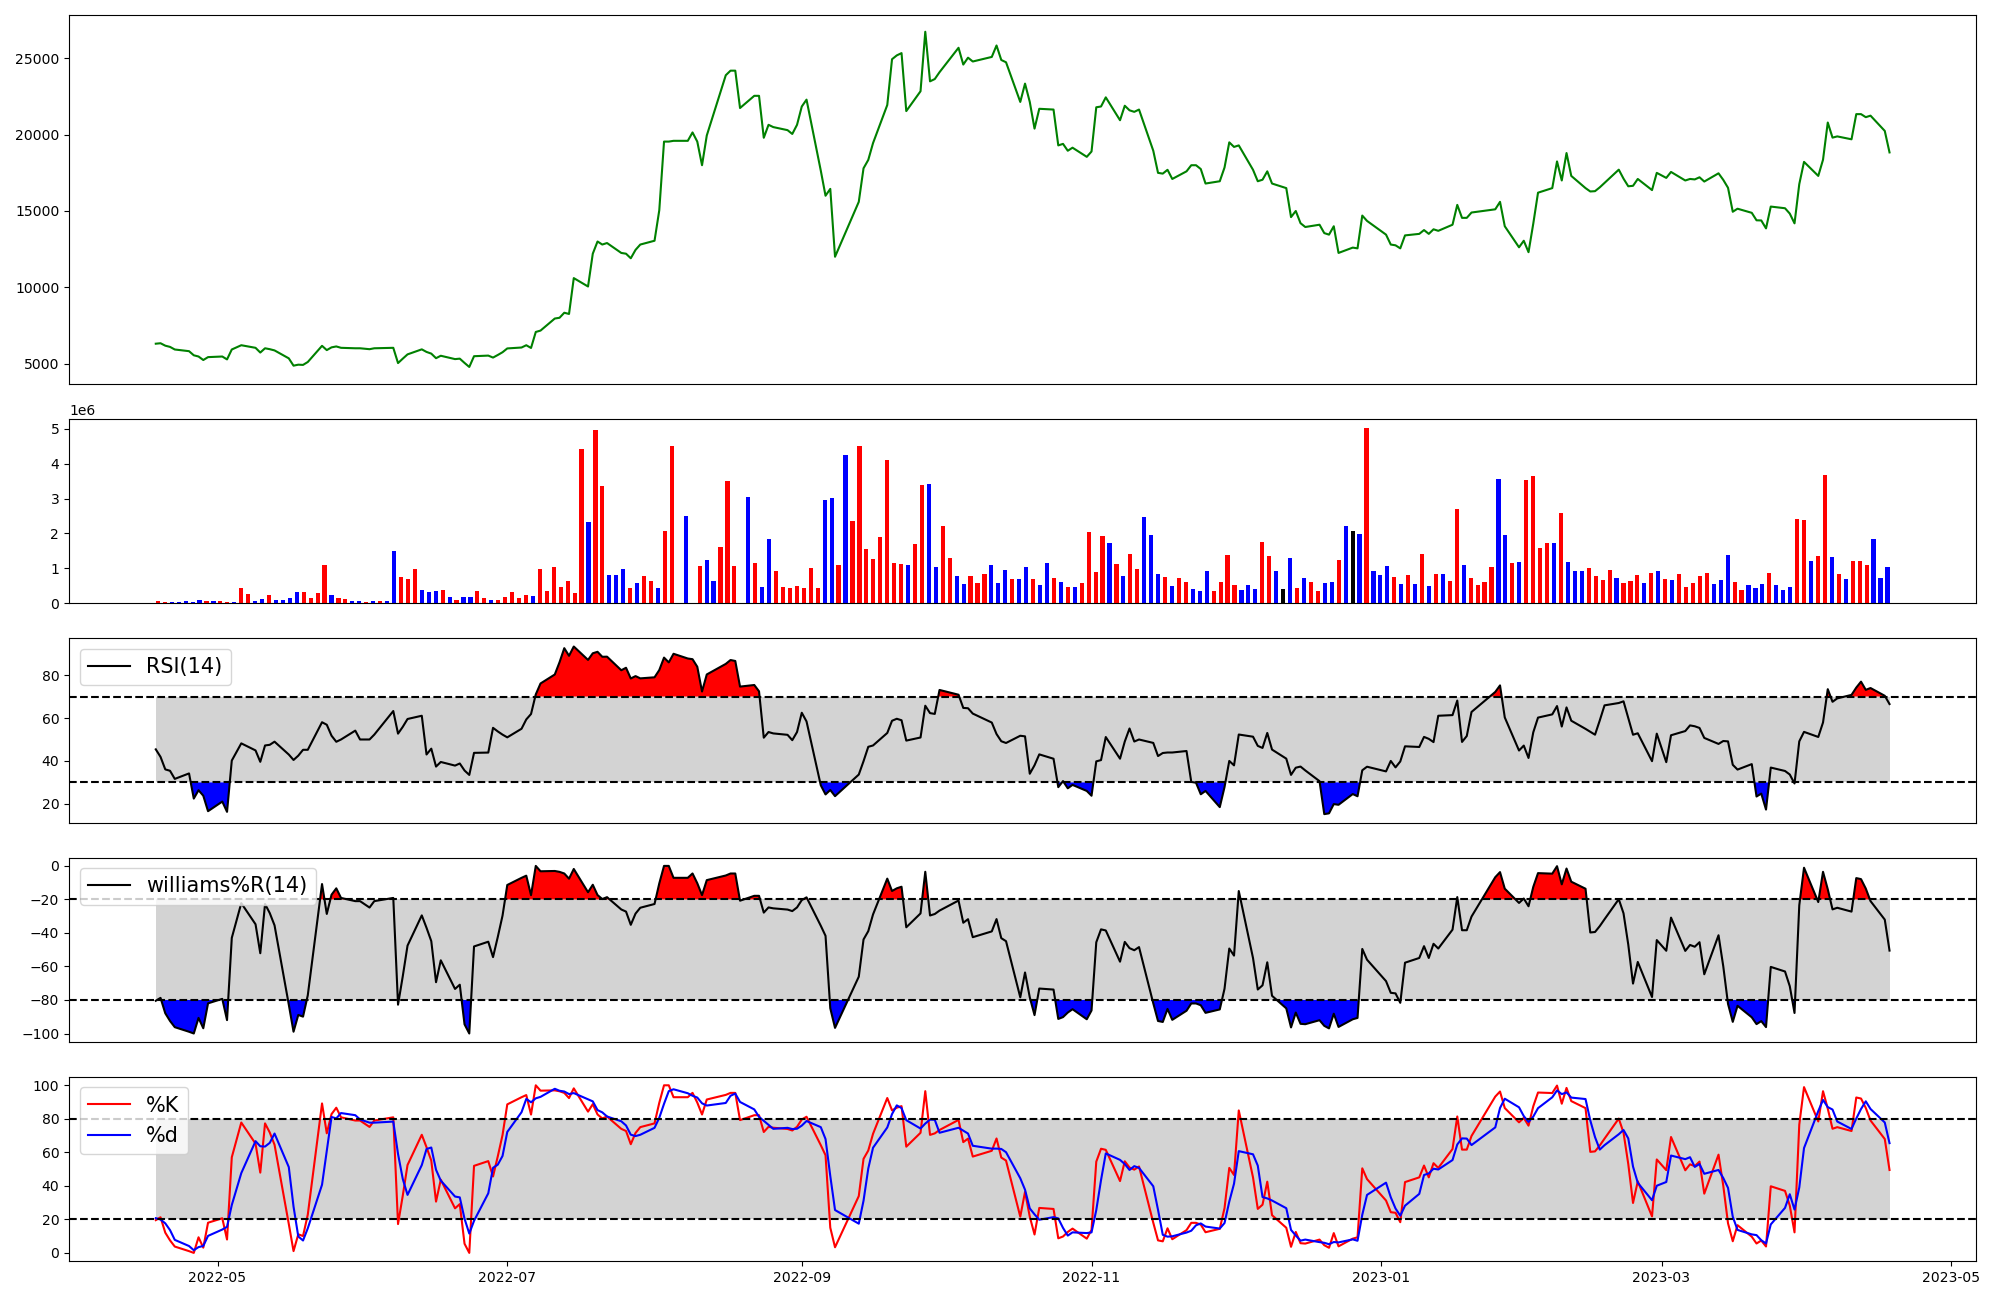Click the 2022-05 x-axis date label
The image size is (2000, 1300).
point(217,1277)
